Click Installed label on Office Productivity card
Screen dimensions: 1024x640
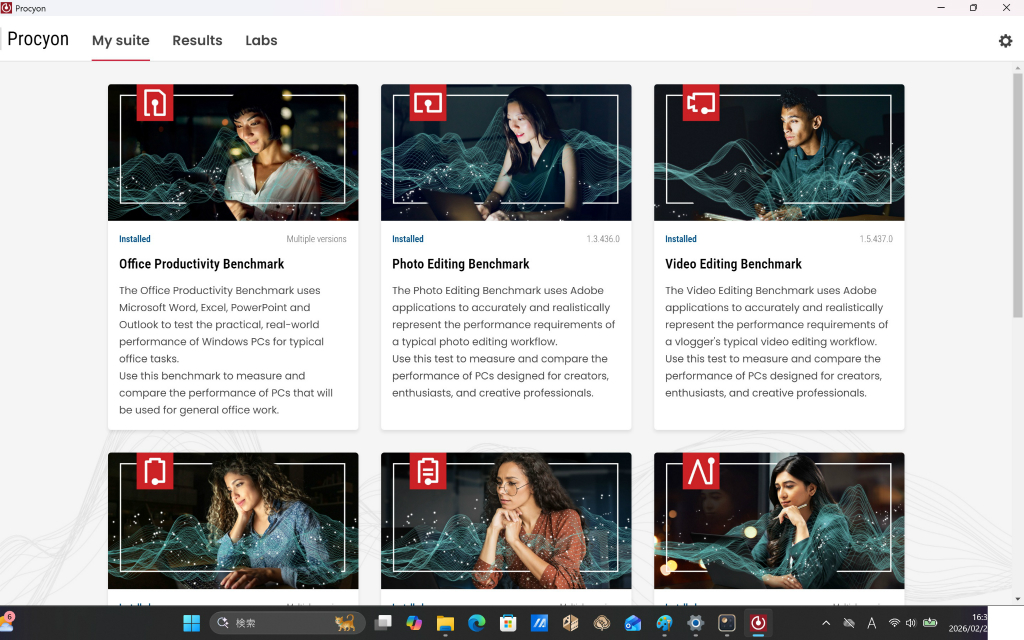pyautogui.click(x=135, y=239)
